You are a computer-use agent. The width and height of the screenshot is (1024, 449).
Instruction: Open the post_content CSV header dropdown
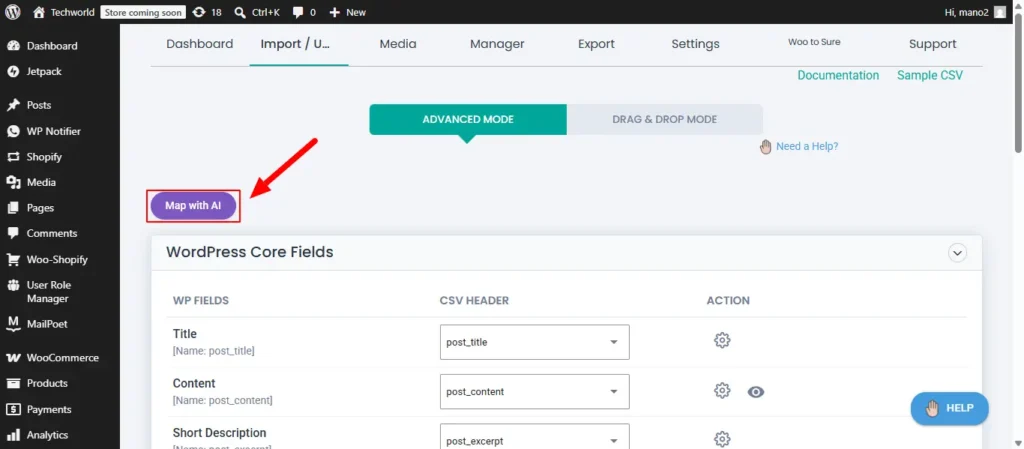pos(535,392)
